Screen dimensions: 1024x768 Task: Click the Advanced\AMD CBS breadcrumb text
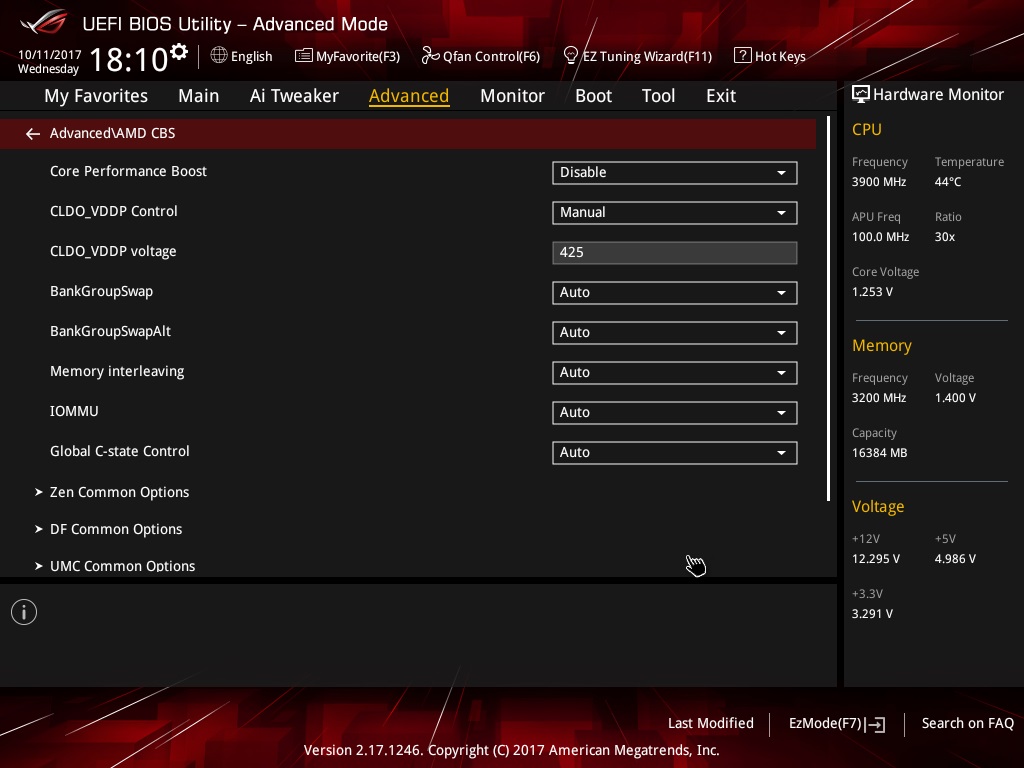pyautogui.click(x=112, y=133)
